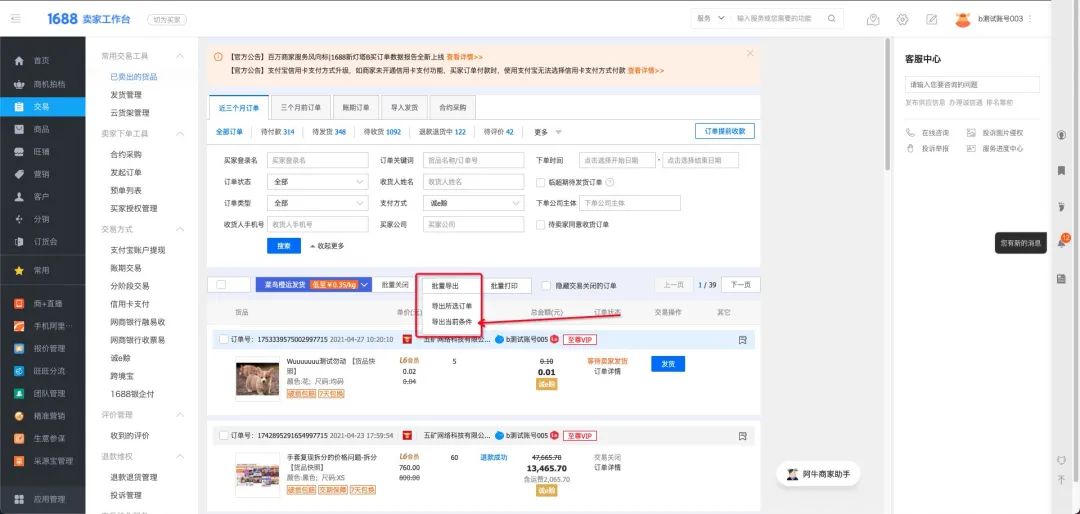The image size is (1080, 514).
Task: Toggle select-all orders checkbox
Action: [x=221, y=285]
